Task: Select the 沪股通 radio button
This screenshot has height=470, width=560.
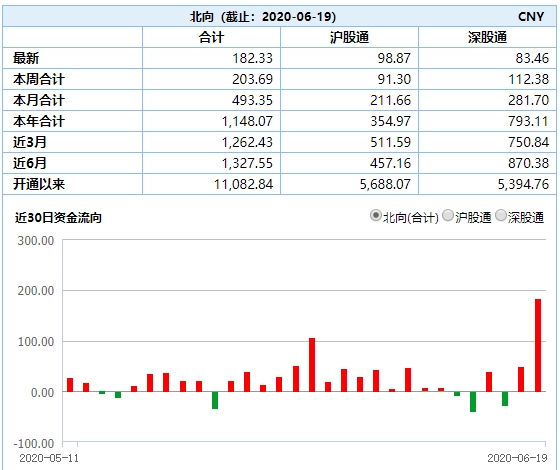Action: point(448,215)
